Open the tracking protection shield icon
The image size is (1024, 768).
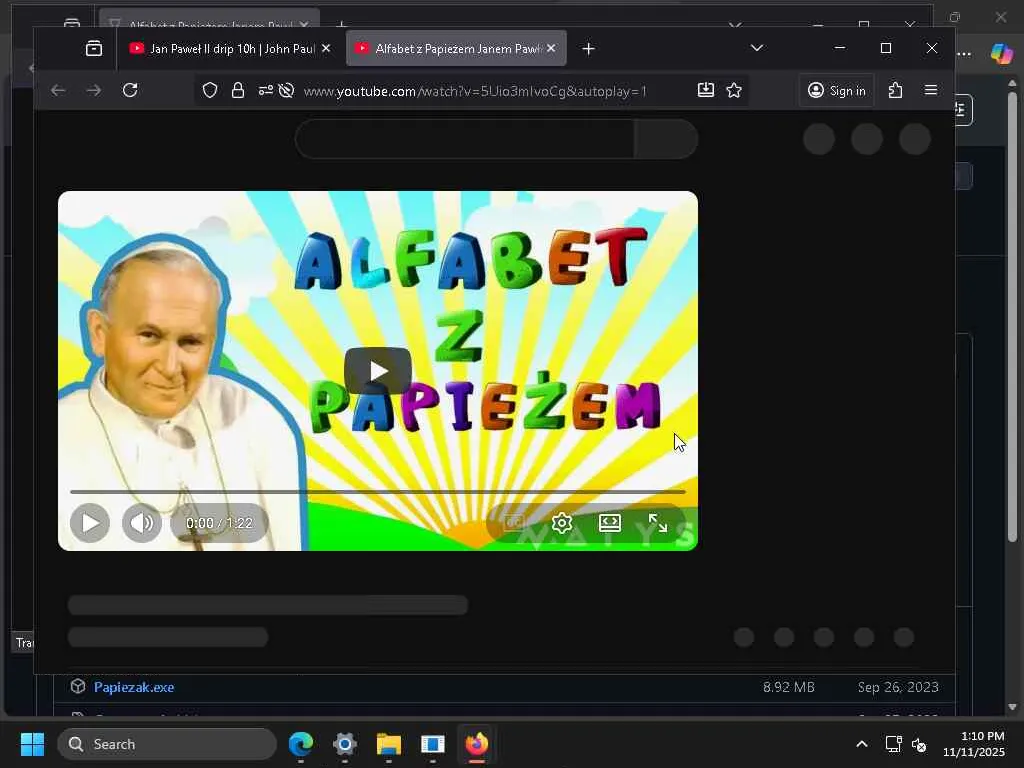pos(210,90)
